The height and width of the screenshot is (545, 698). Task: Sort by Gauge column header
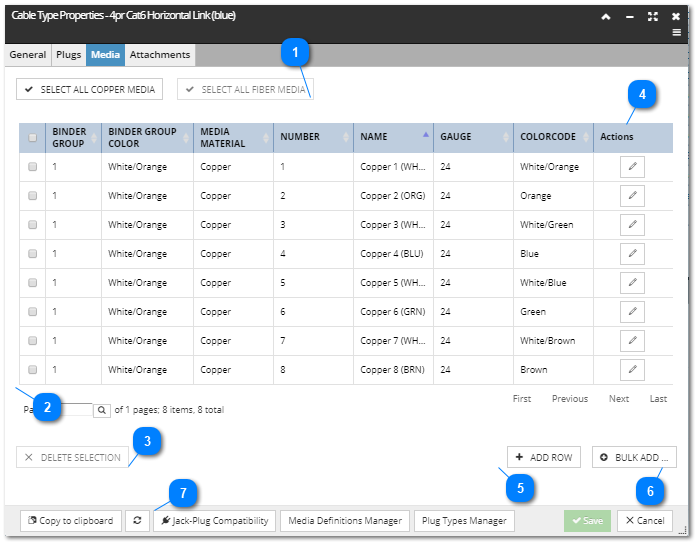coord(474,138)
